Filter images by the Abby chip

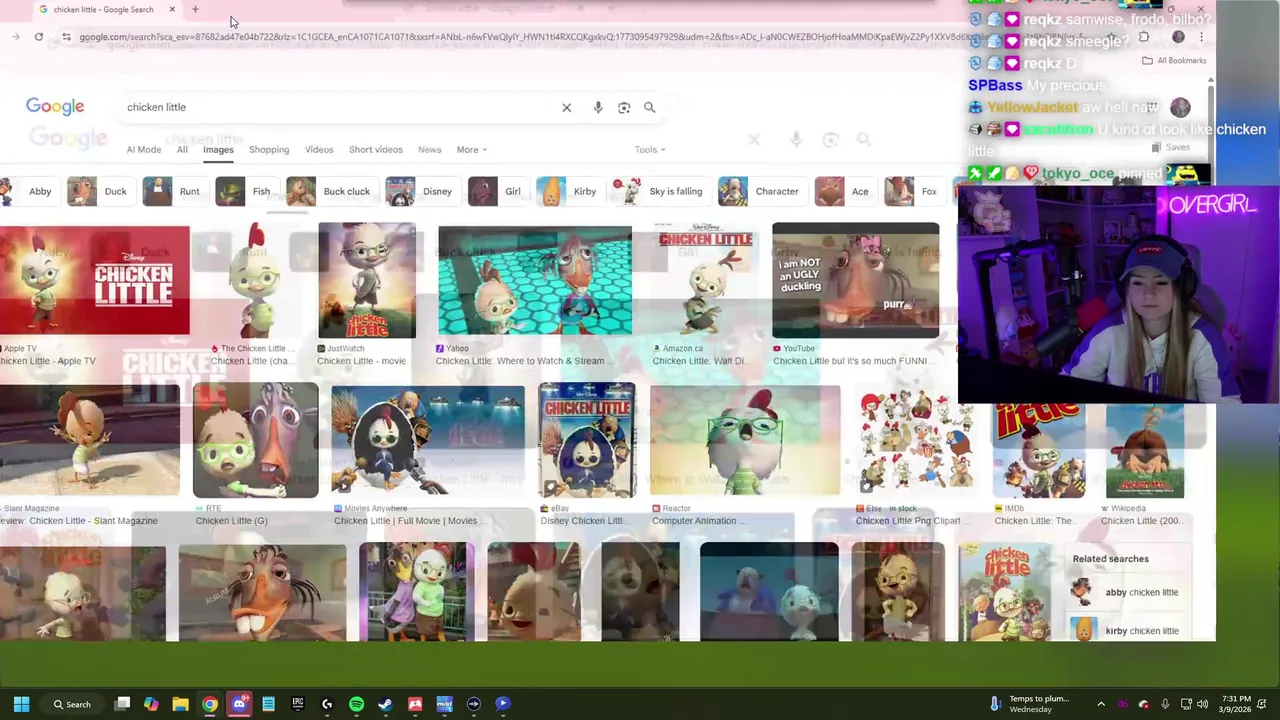coord(28,191)
